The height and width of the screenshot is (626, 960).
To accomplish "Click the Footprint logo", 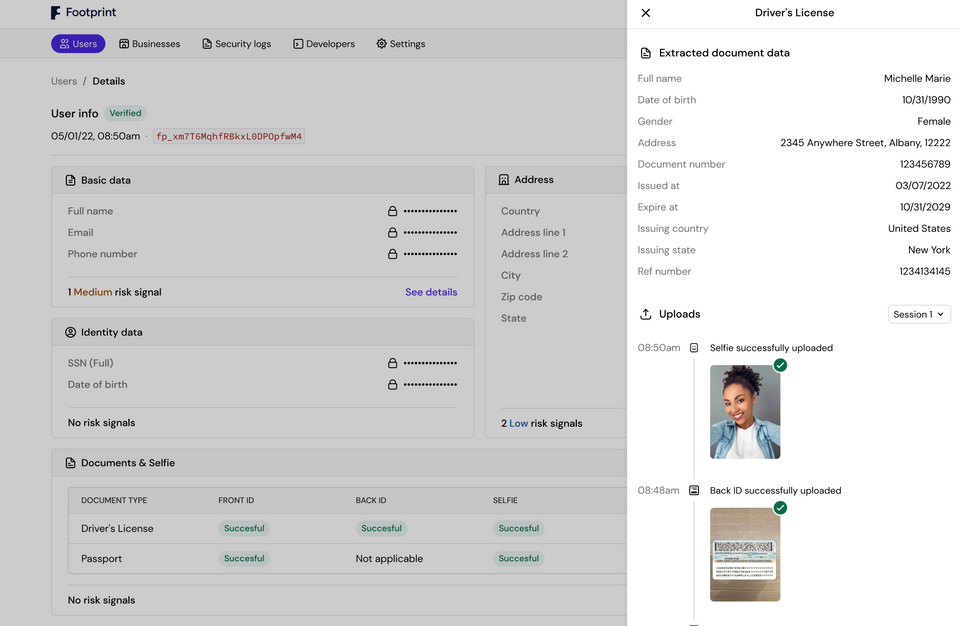I will pyautogui.click(x=82, y=14).
